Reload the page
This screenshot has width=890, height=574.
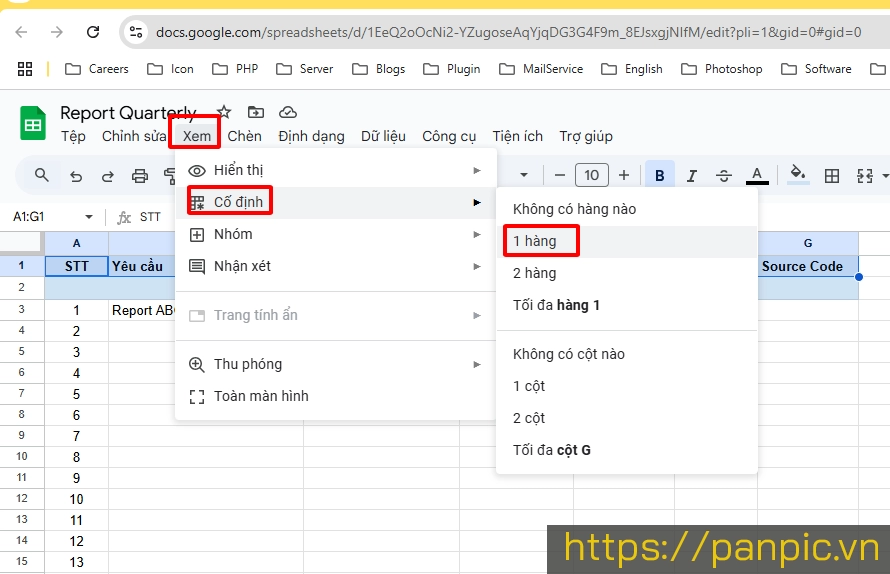(93, 32)
